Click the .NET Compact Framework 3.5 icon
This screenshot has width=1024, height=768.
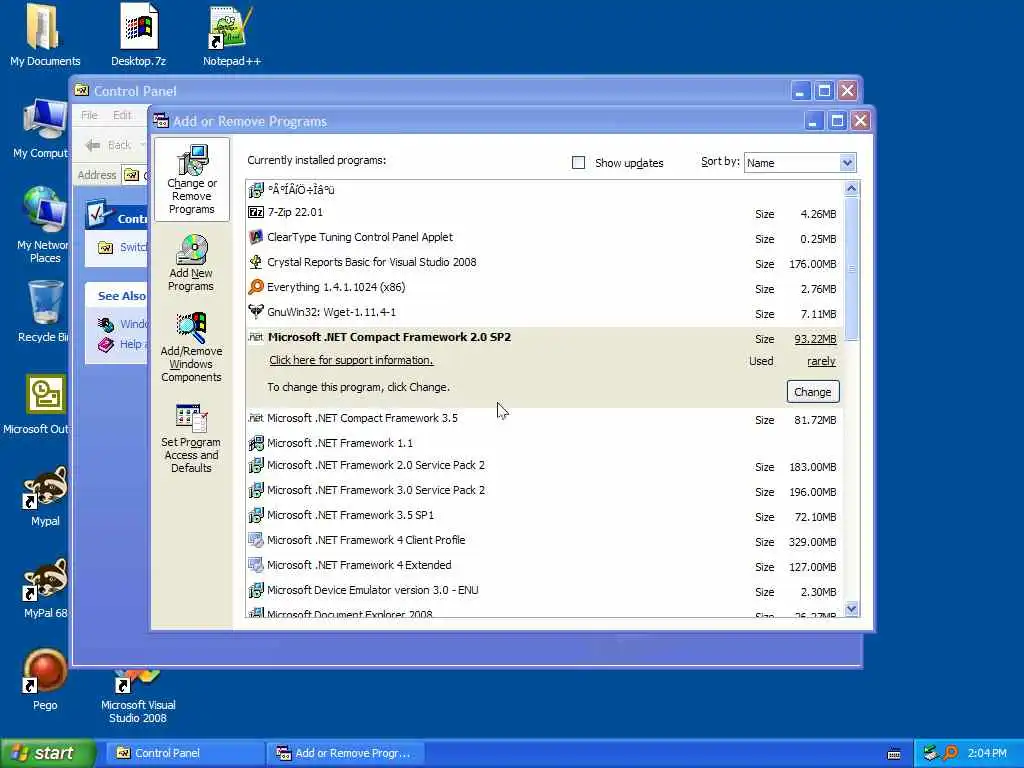click(x=256, y=418)
